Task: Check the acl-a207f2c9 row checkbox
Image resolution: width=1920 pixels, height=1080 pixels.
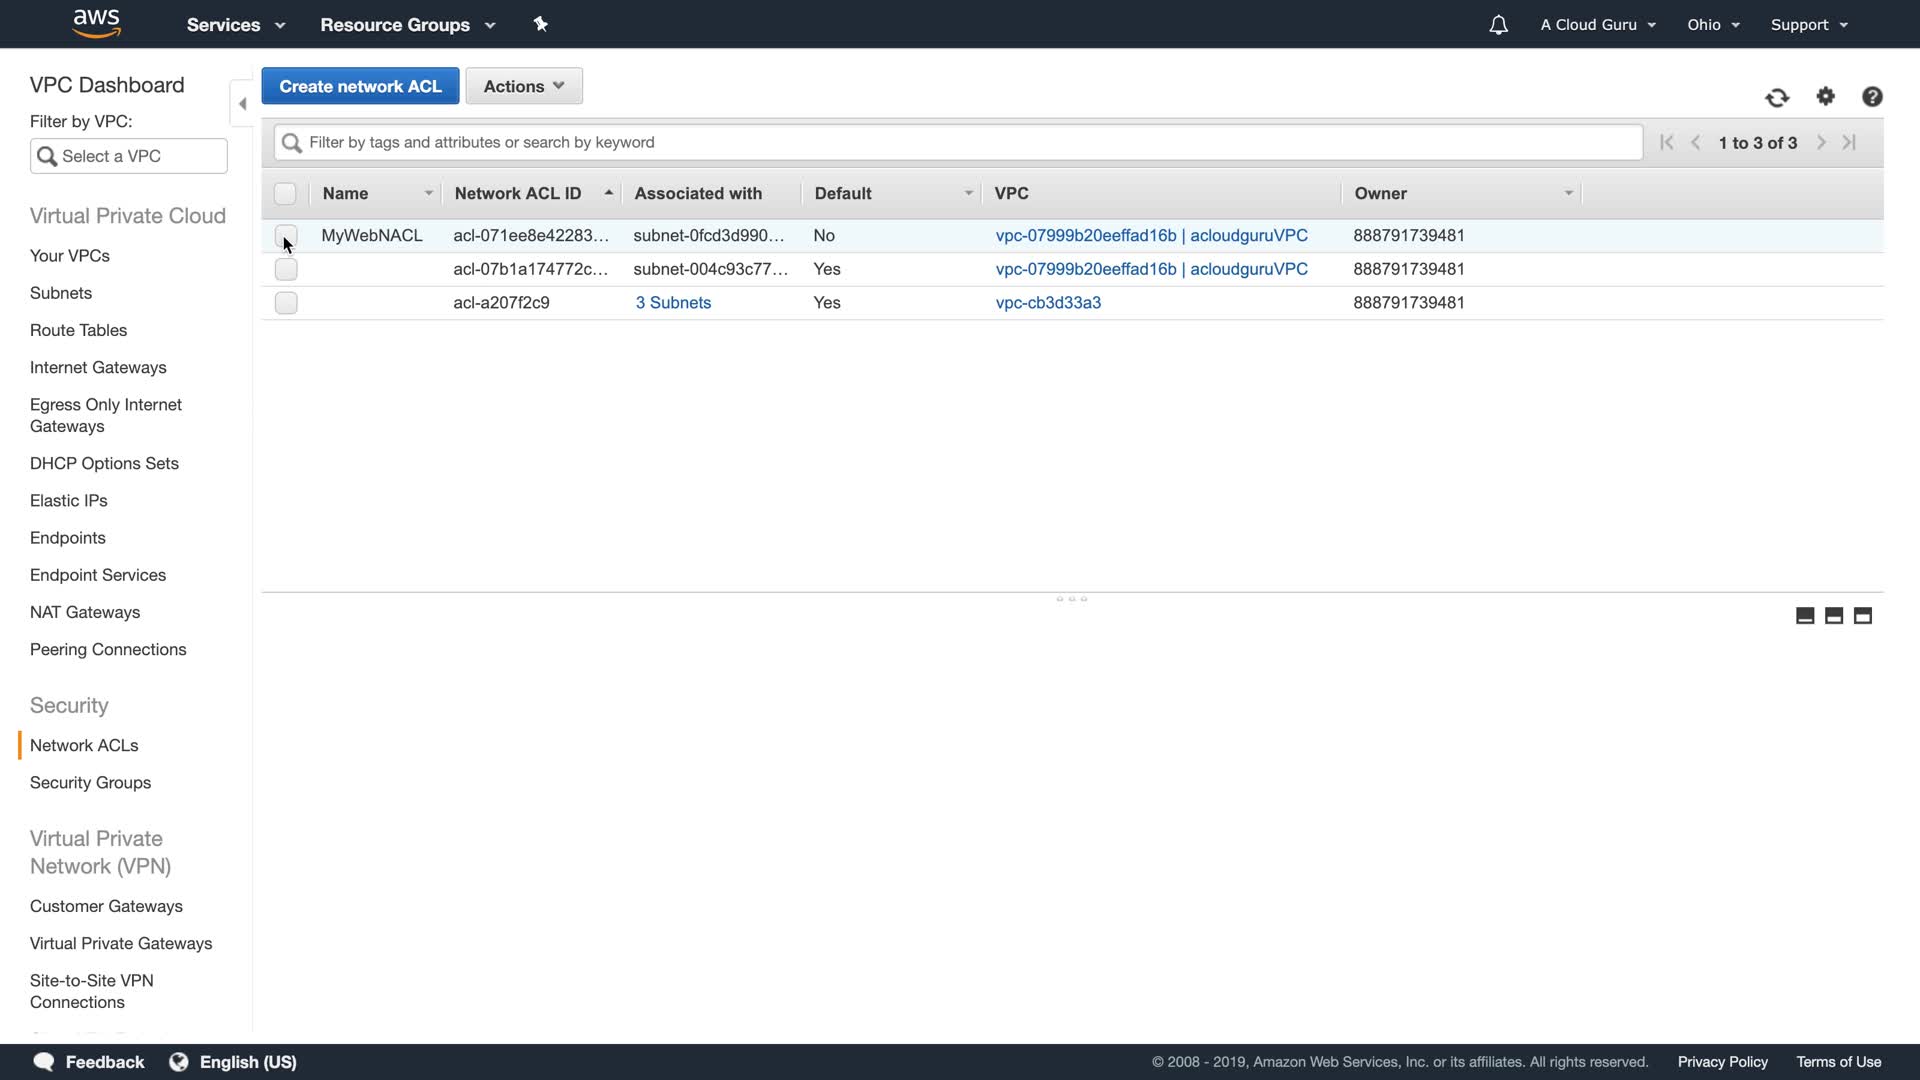Action: click(x=286, y=303)
